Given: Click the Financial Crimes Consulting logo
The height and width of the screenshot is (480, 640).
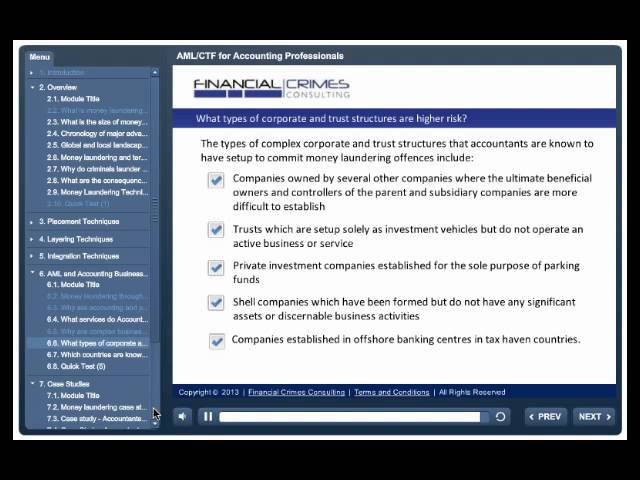Looking at the screenshot, I should [x=271, y=88].
